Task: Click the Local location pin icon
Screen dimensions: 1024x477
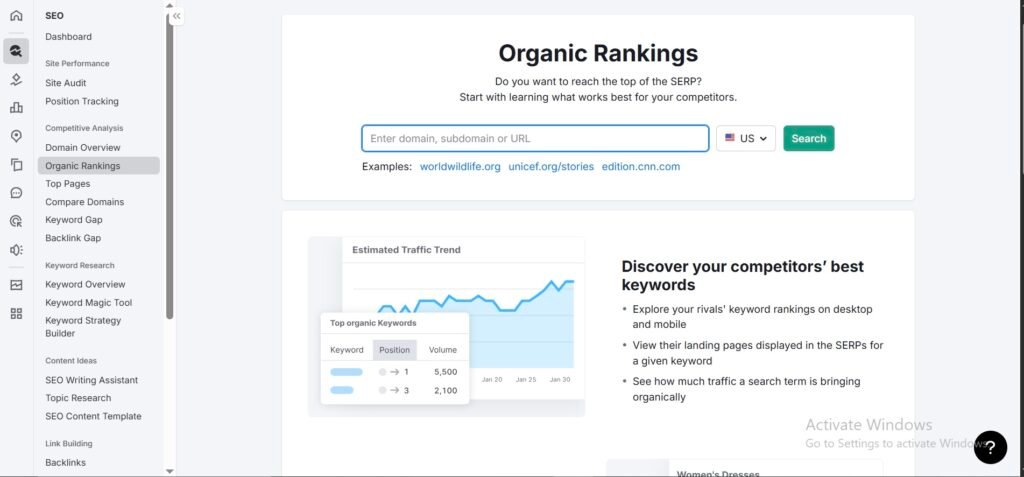Action: pos(16,136)
